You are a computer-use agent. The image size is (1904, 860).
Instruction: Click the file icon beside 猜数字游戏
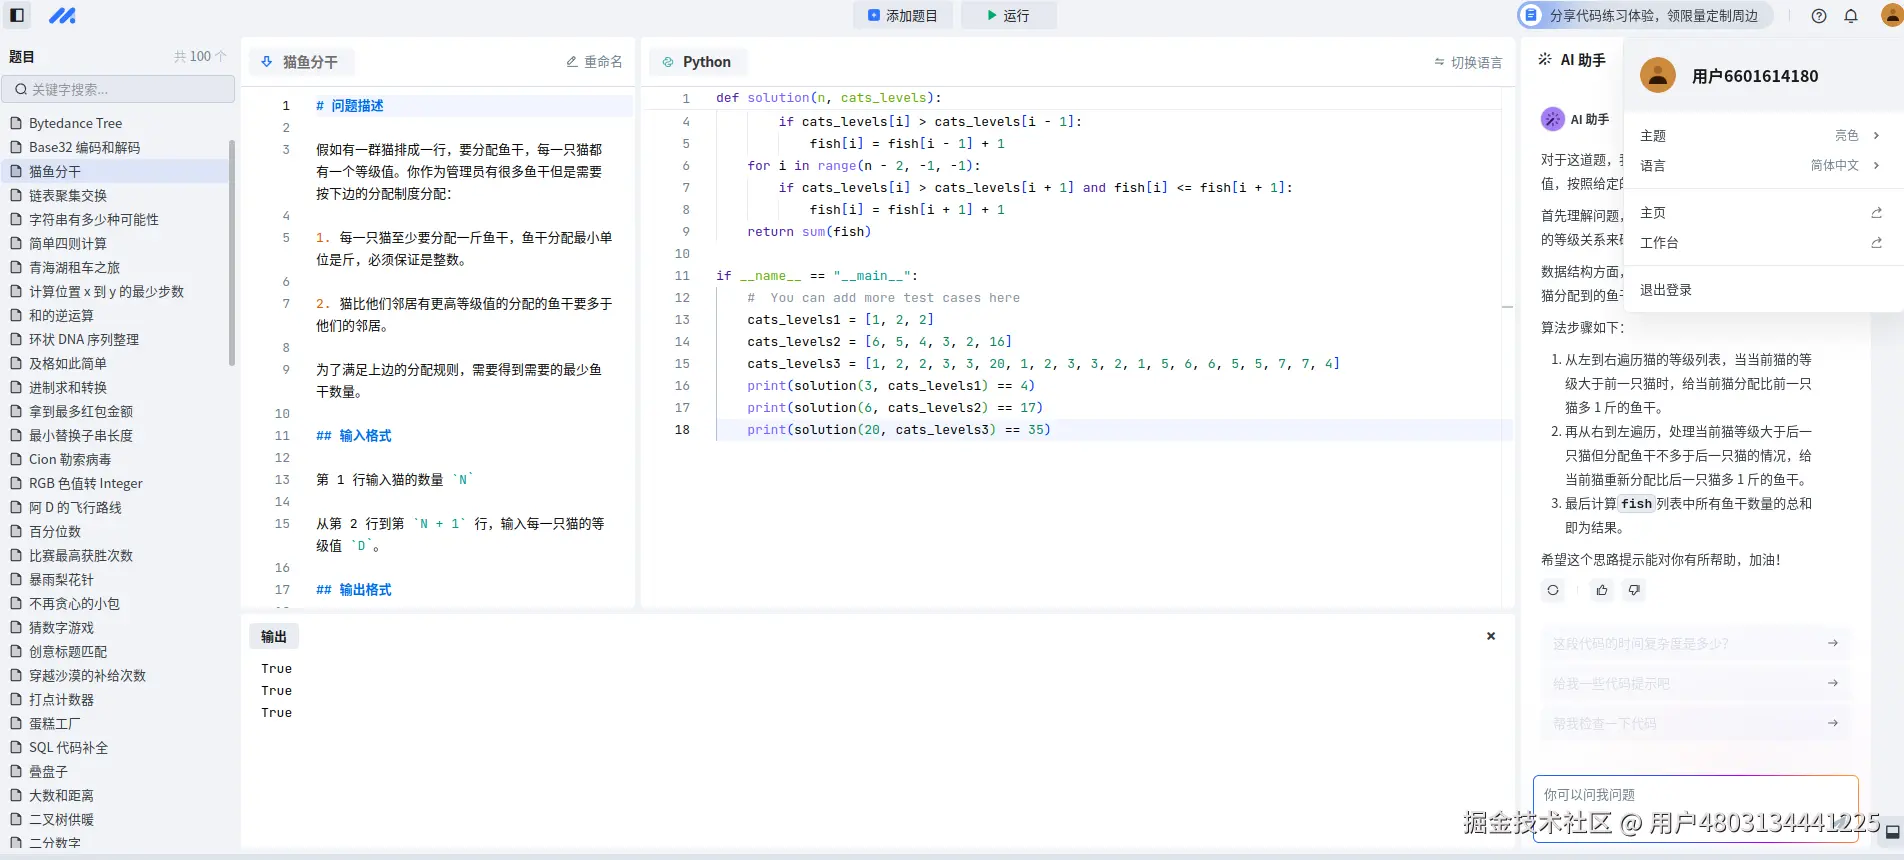coord(16,627)
